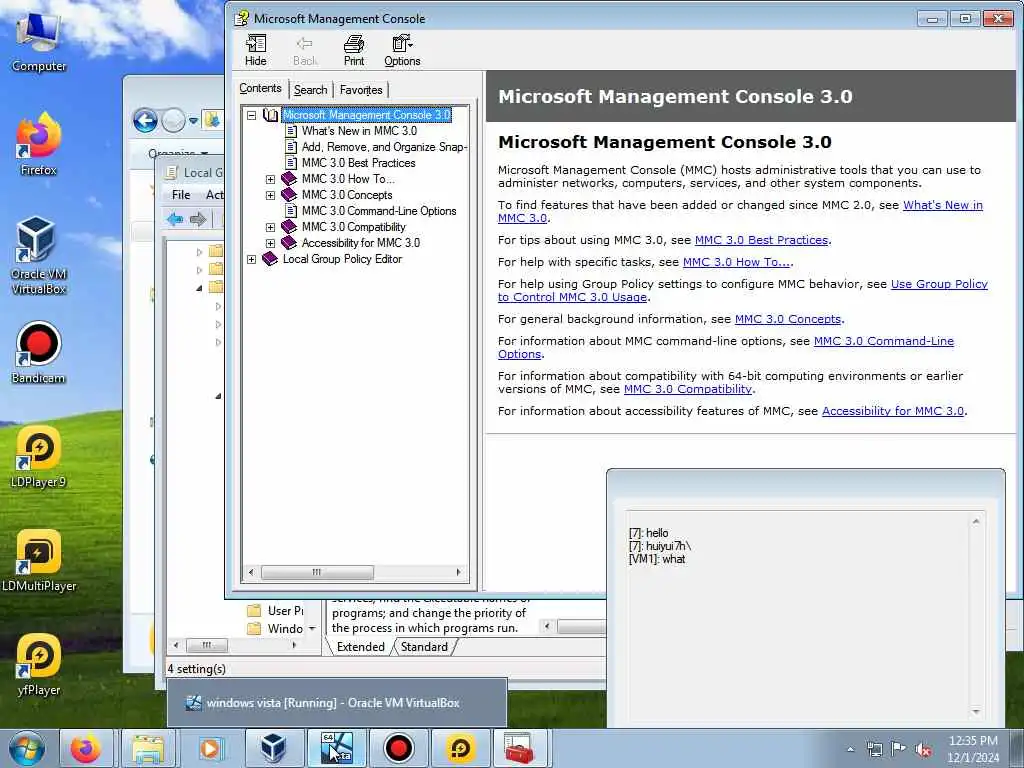The width and height of the screenshot is (1024, 768).
Task: Click the forward arrow in Group Policy toolbar
Action: pyautogui.click(x=198, y=219)
